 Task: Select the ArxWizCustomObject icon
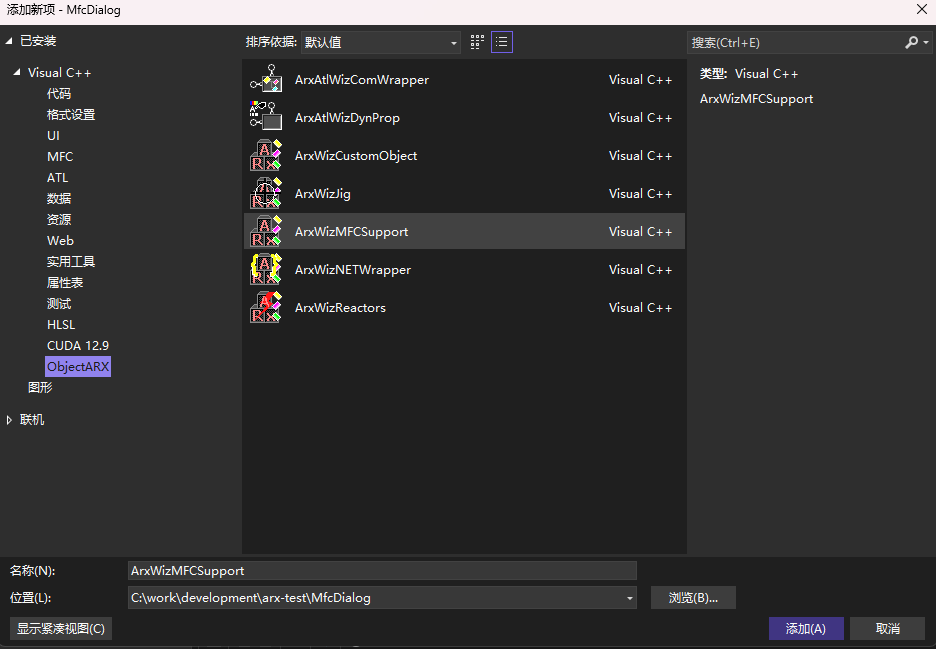click(265, 156)
